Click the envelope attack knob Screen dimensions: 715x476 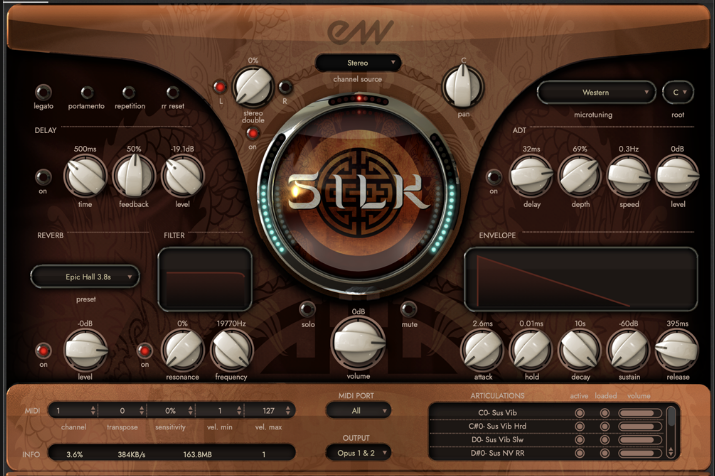coord(482,349)
